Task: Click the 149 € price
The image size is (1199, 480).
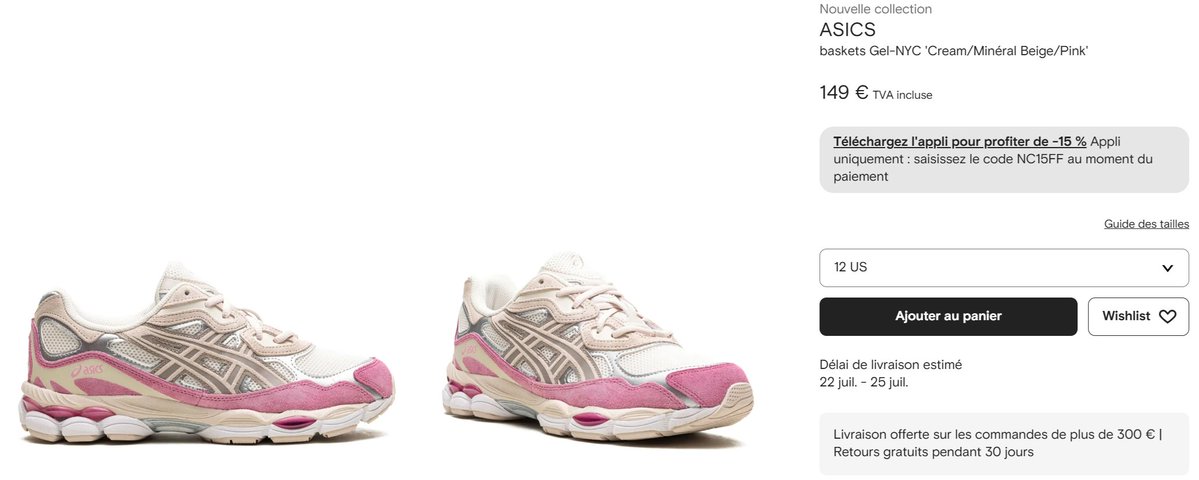Action: (844, 92)
